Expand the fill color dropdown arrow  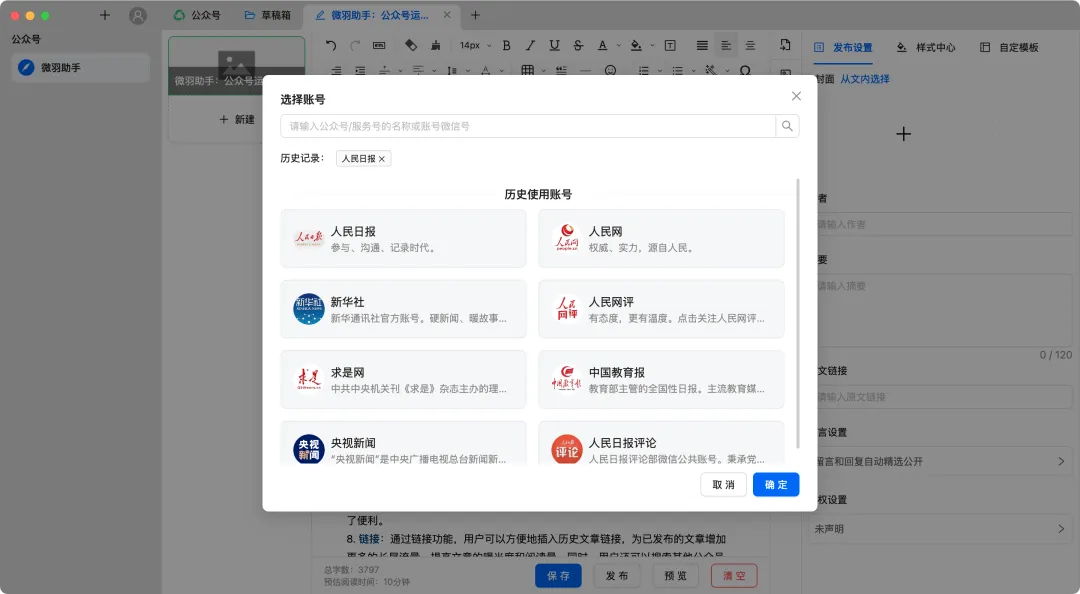click(x=652, y=45)
